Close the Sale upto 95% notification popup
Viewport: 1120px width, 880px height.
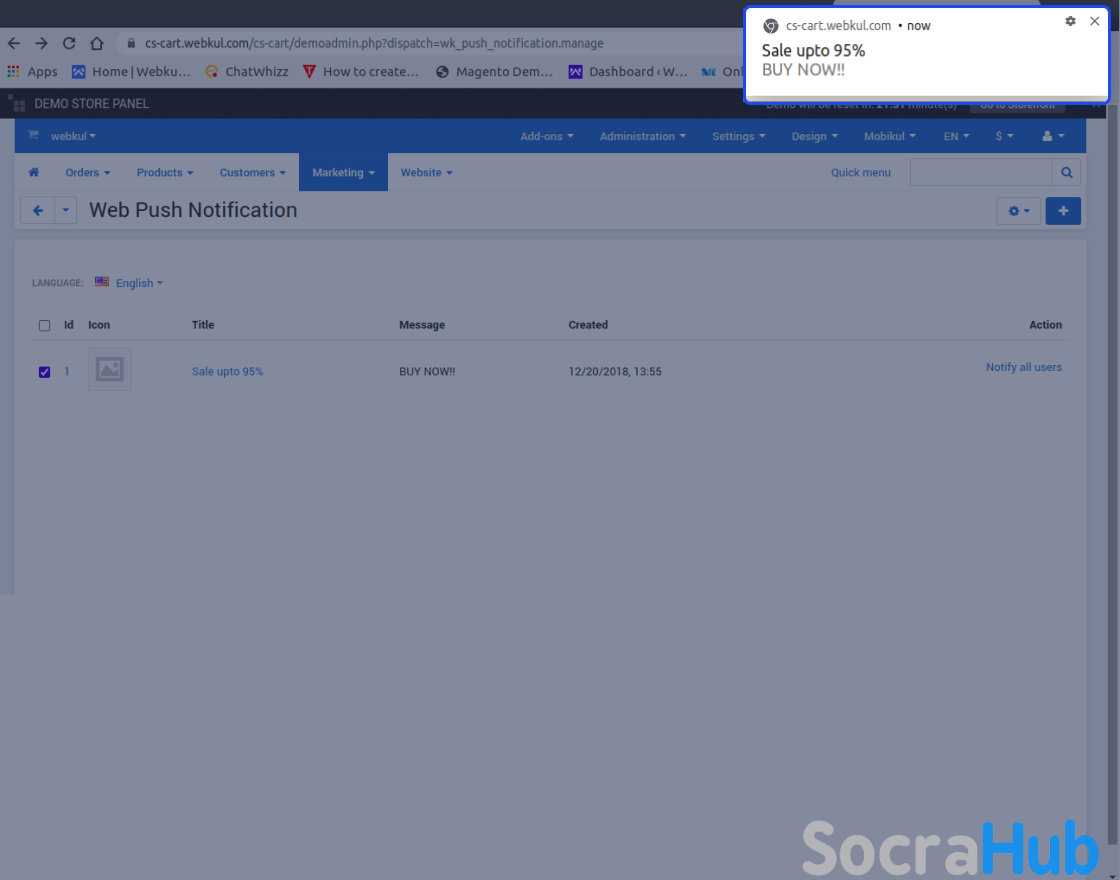click(1094, 21)
